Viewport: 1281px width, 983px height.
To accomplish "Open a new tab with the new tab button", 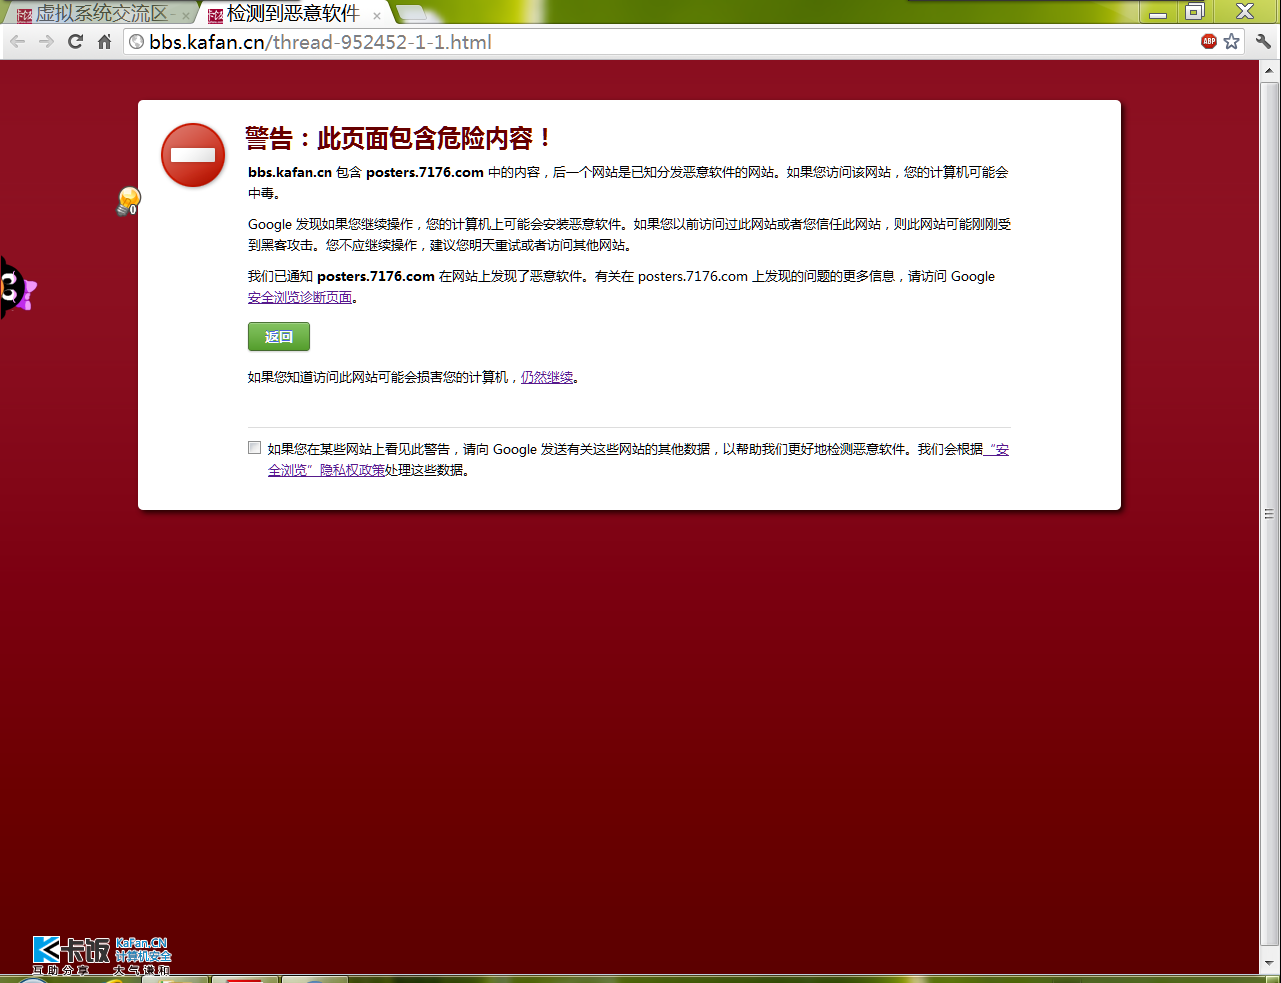I will click(411, 13).
